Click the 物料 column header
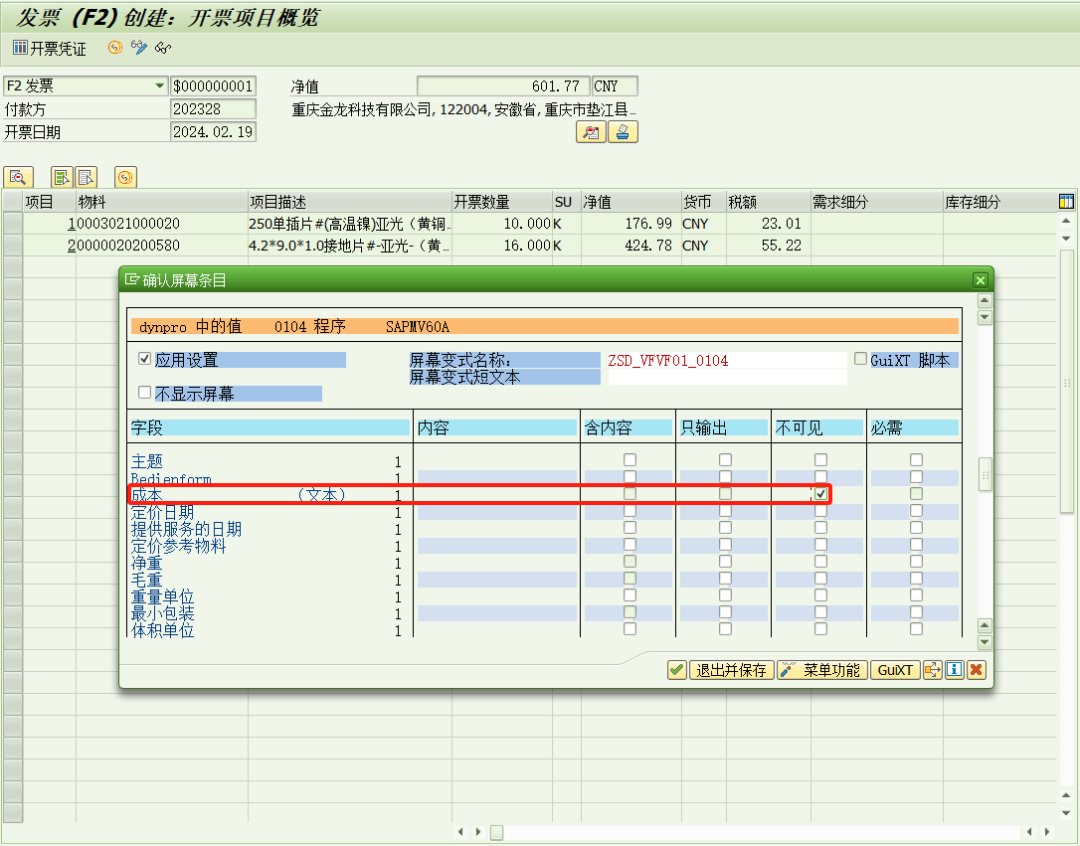Screen dimensions: 1080x846 pos(161,202)
